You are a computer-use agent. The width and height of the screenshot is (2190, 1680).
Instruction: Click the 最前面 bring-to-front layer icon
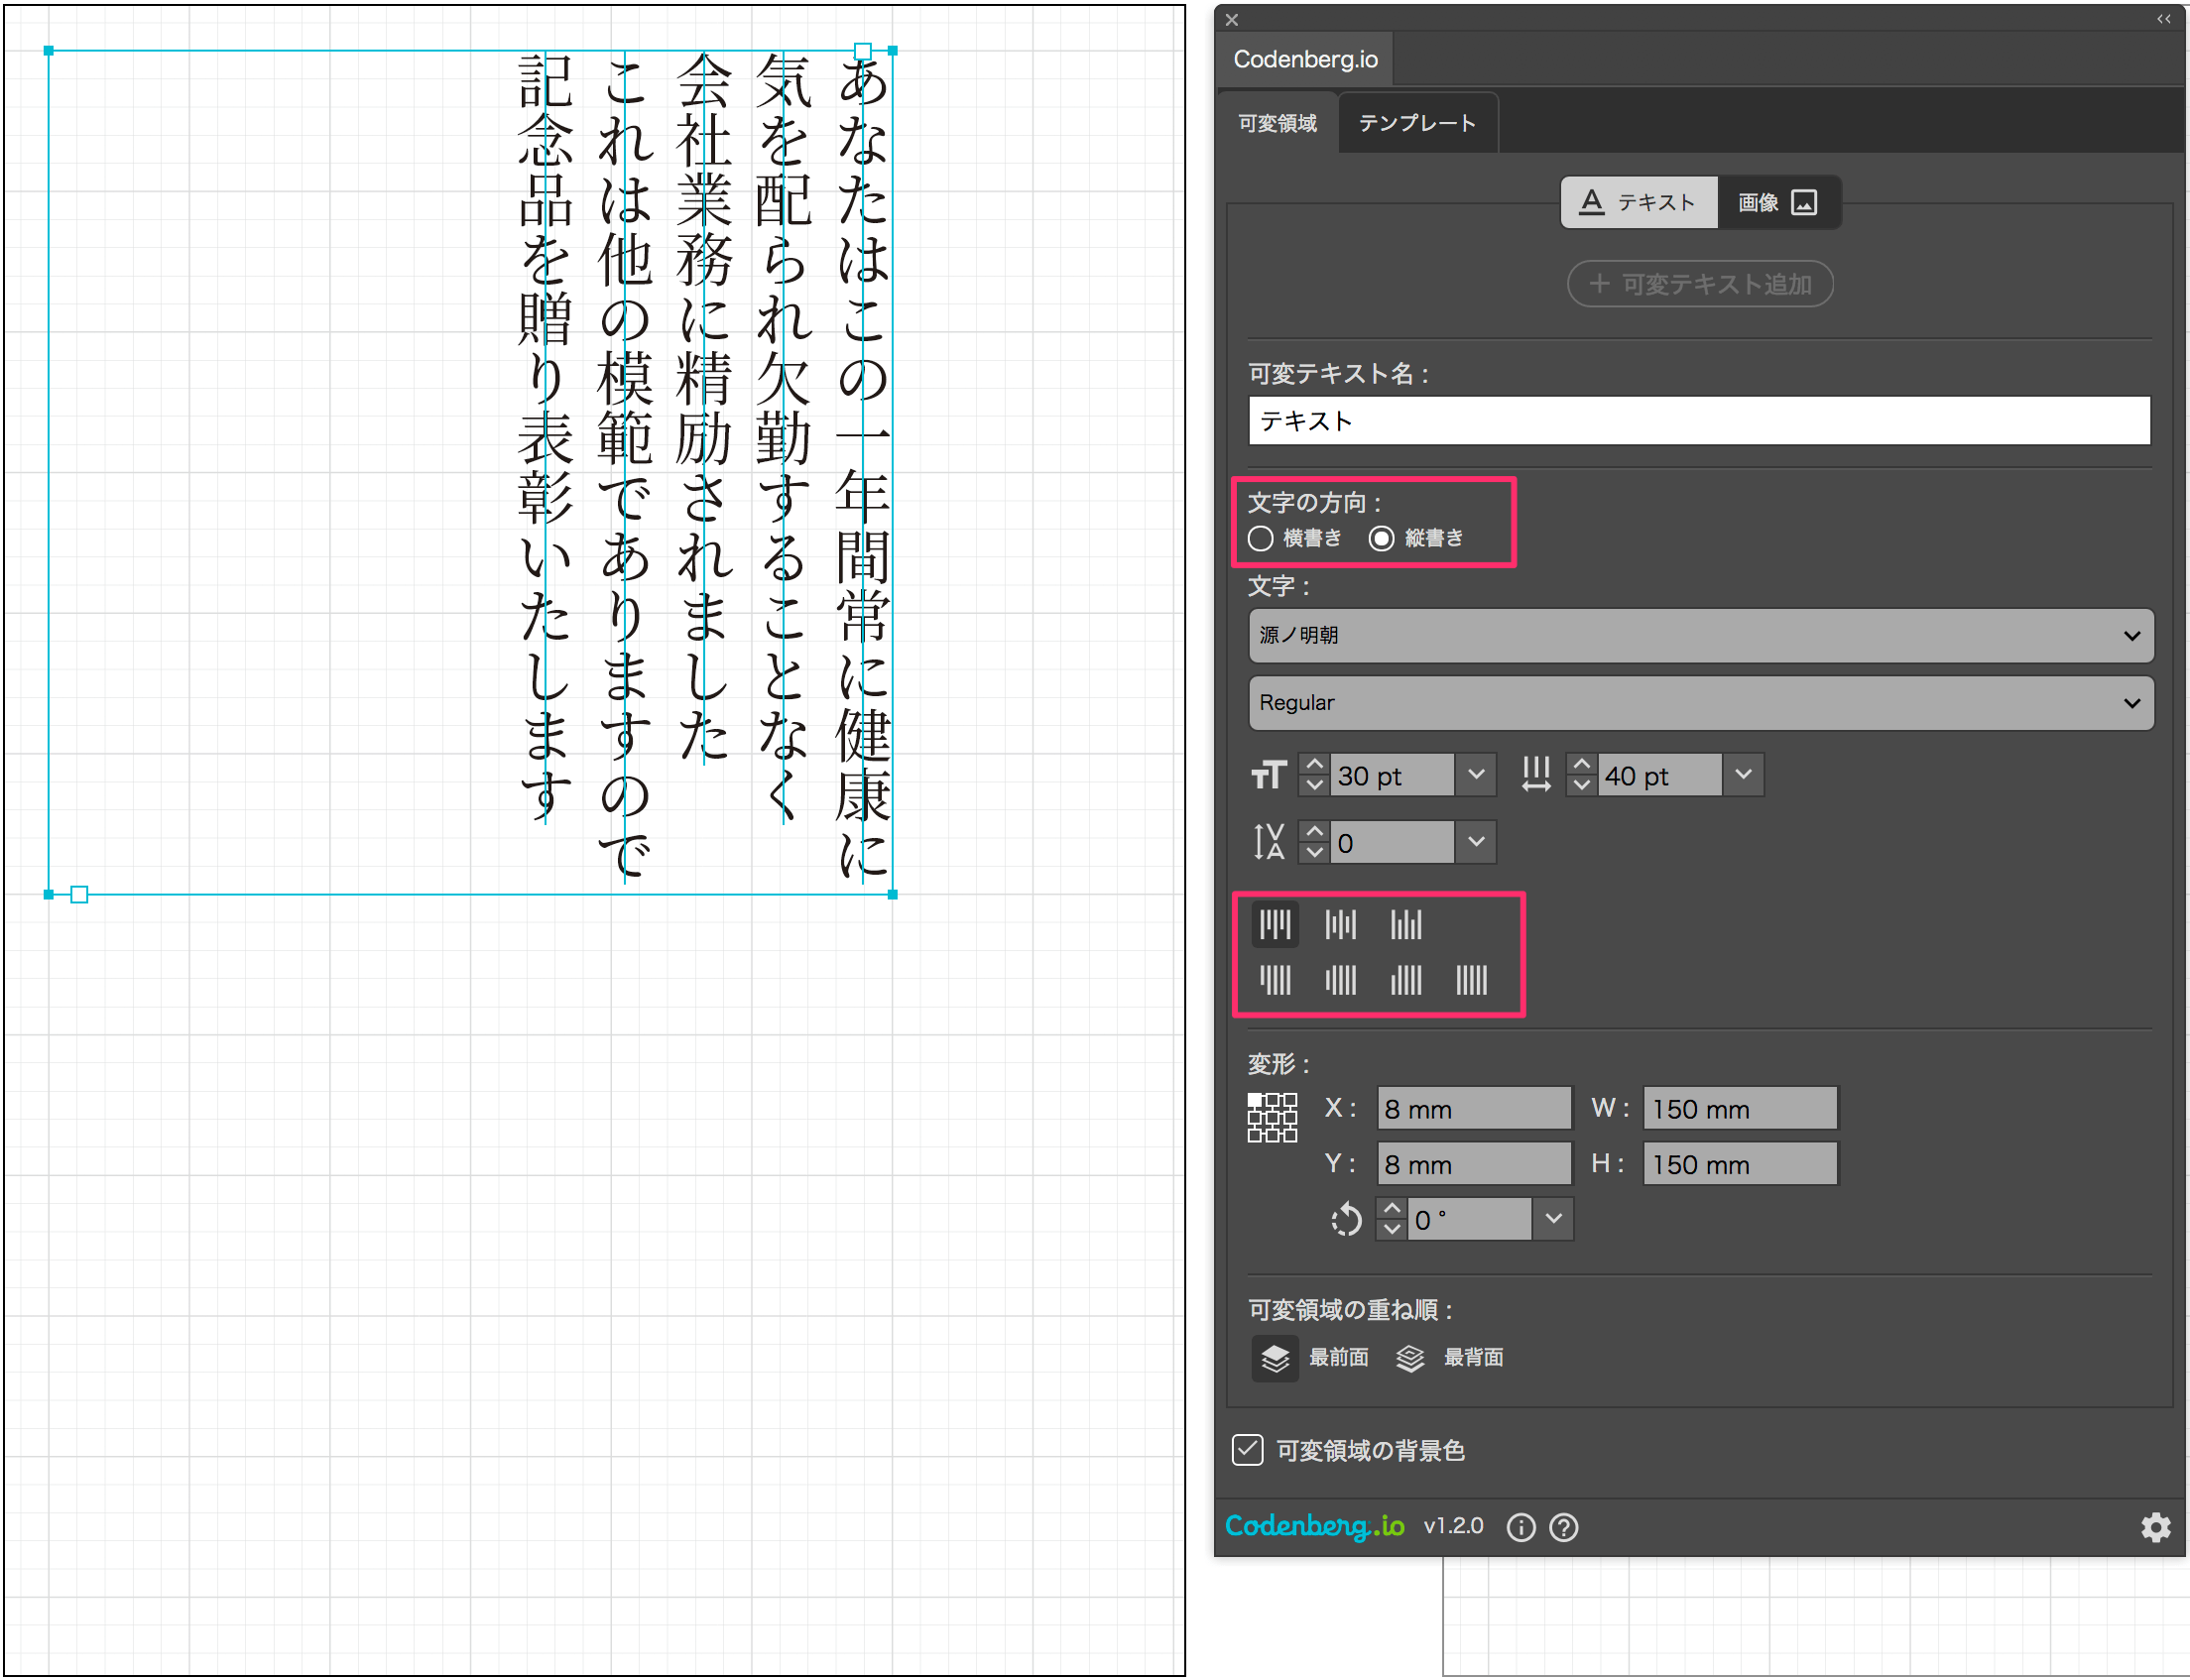[x=1274, y=1357]
